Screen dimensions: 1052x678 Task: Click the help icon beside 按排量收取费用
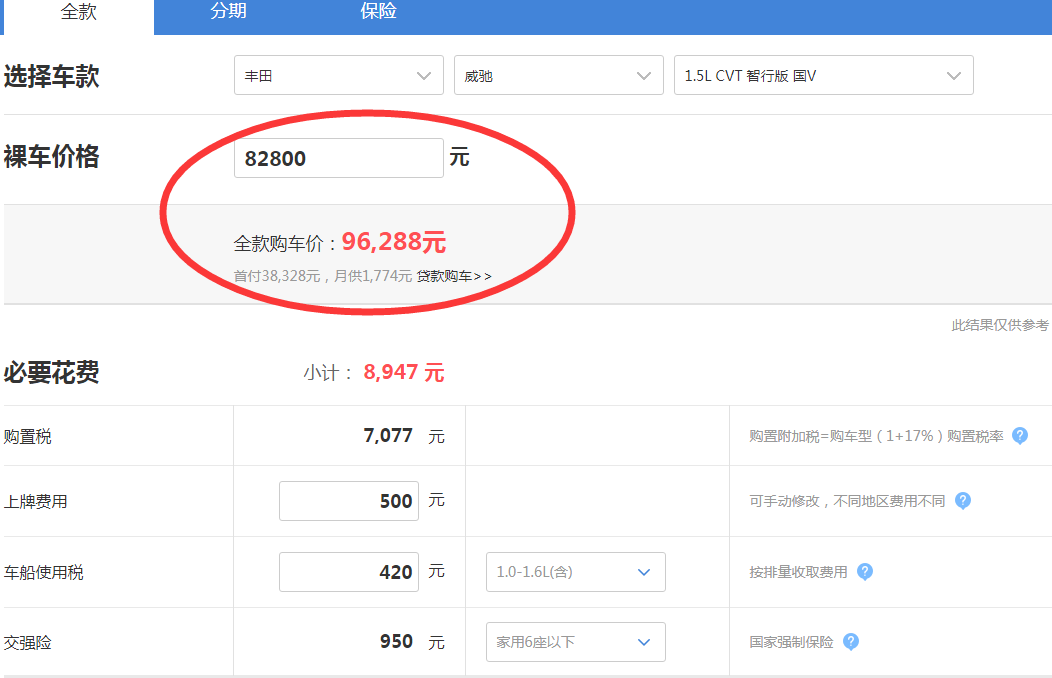tap(865, 572)
